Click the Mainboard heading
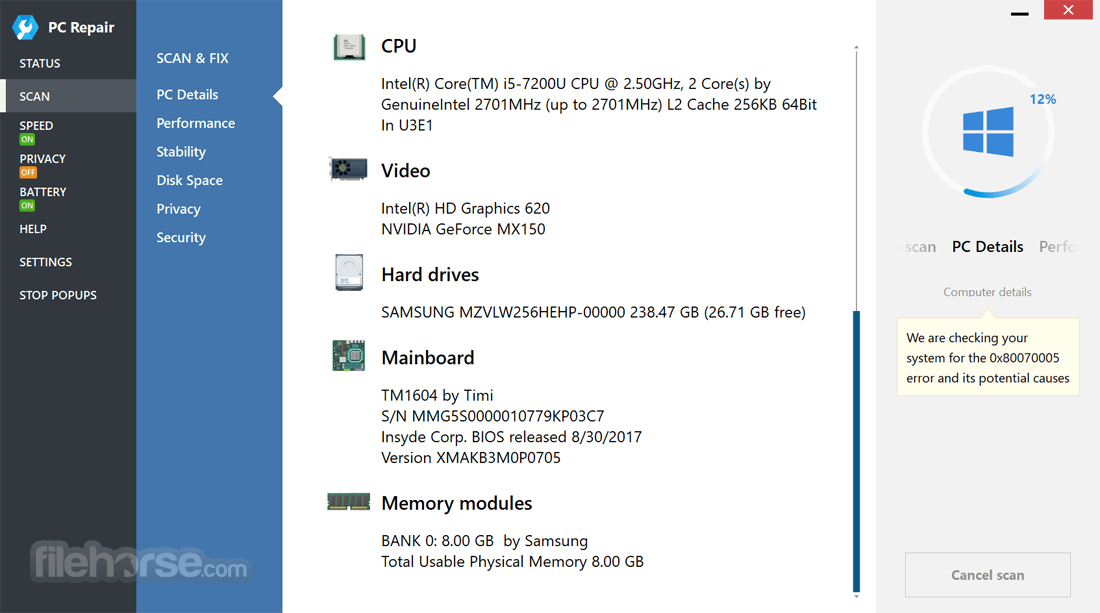This screenshot has width=1100, height=613. pos(428,358)
